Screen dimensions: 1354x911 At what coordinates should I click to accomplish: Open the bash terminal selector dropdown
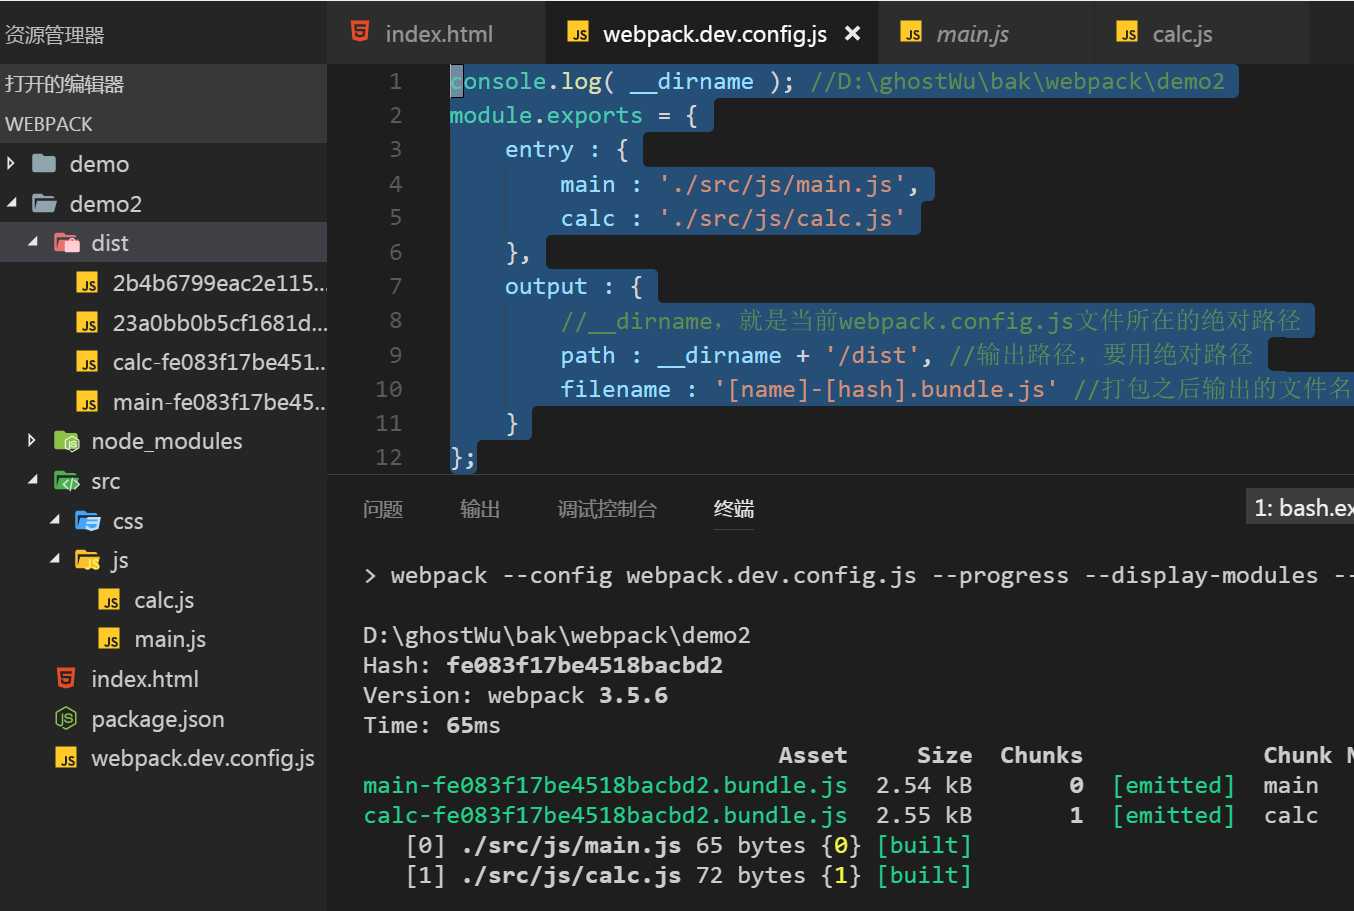coord(1300,508)
